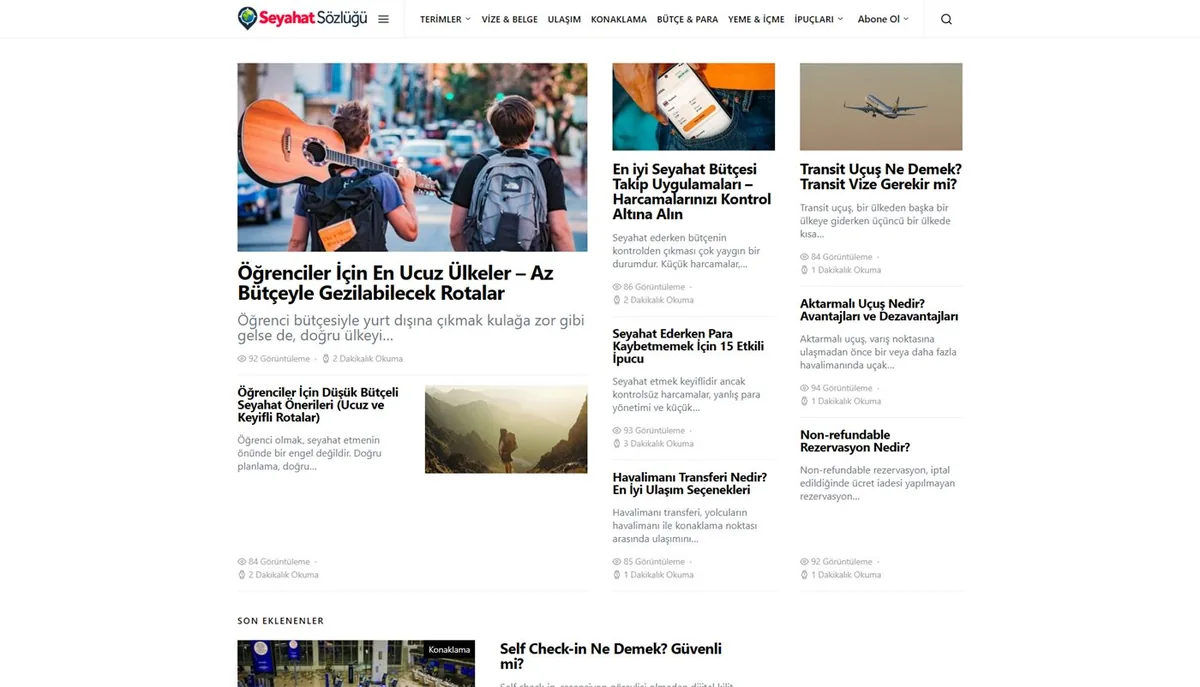Screen dimensions: 1200x687
Task: Open 'Havalimanı Transferi Nedir?' article
Action: point(690,484)
